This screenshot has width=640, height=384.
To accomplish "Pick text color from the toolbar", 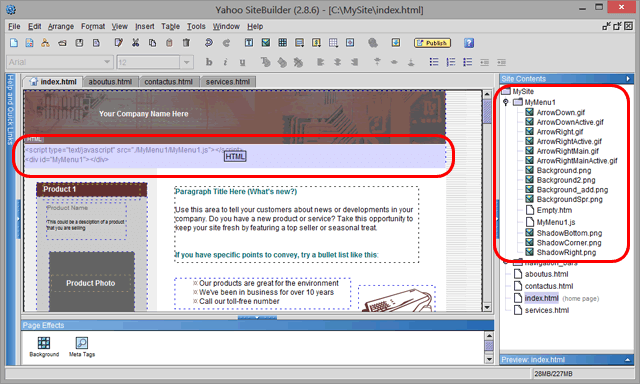I will [x=265, y=62].
